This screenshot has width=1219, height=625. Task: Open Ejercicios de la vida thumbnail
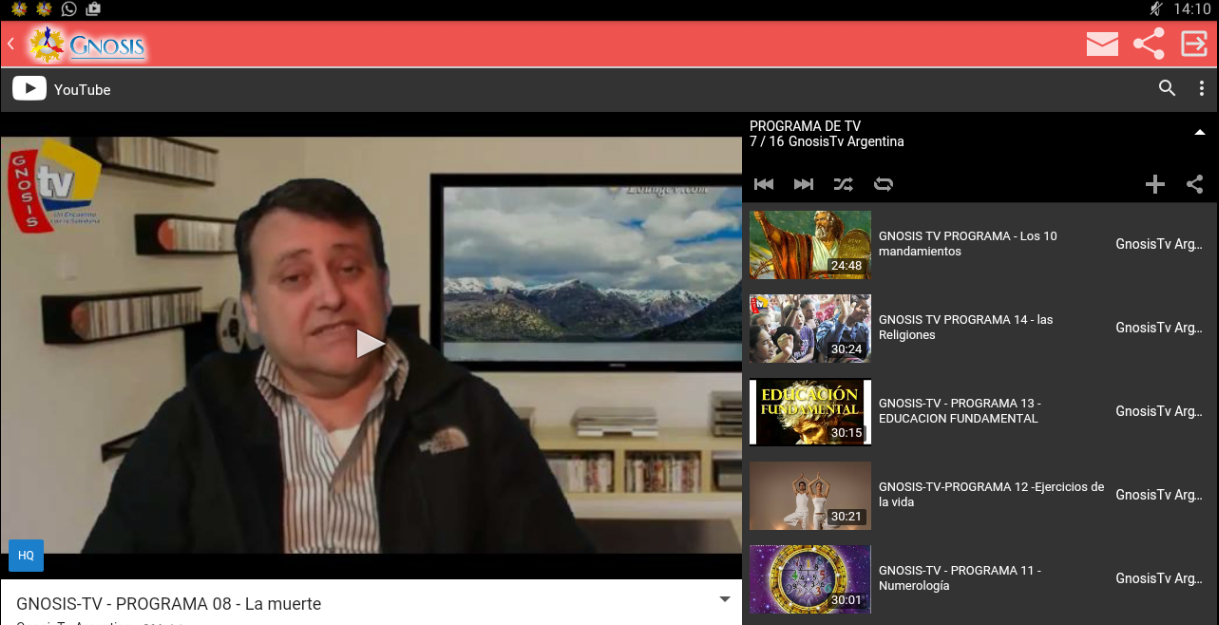(810, 495)
